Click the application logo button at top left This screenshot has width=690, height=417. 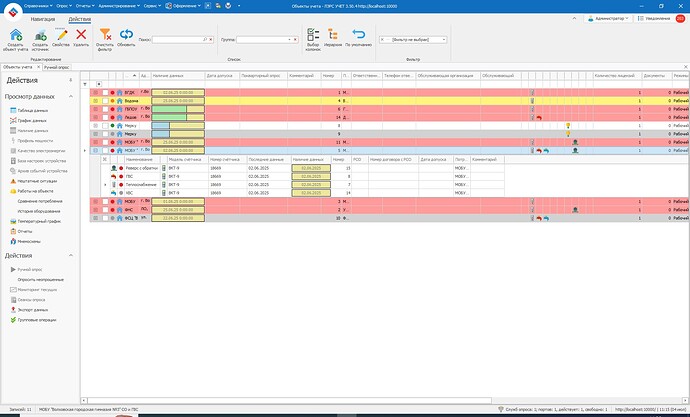(x=13, y=12)
